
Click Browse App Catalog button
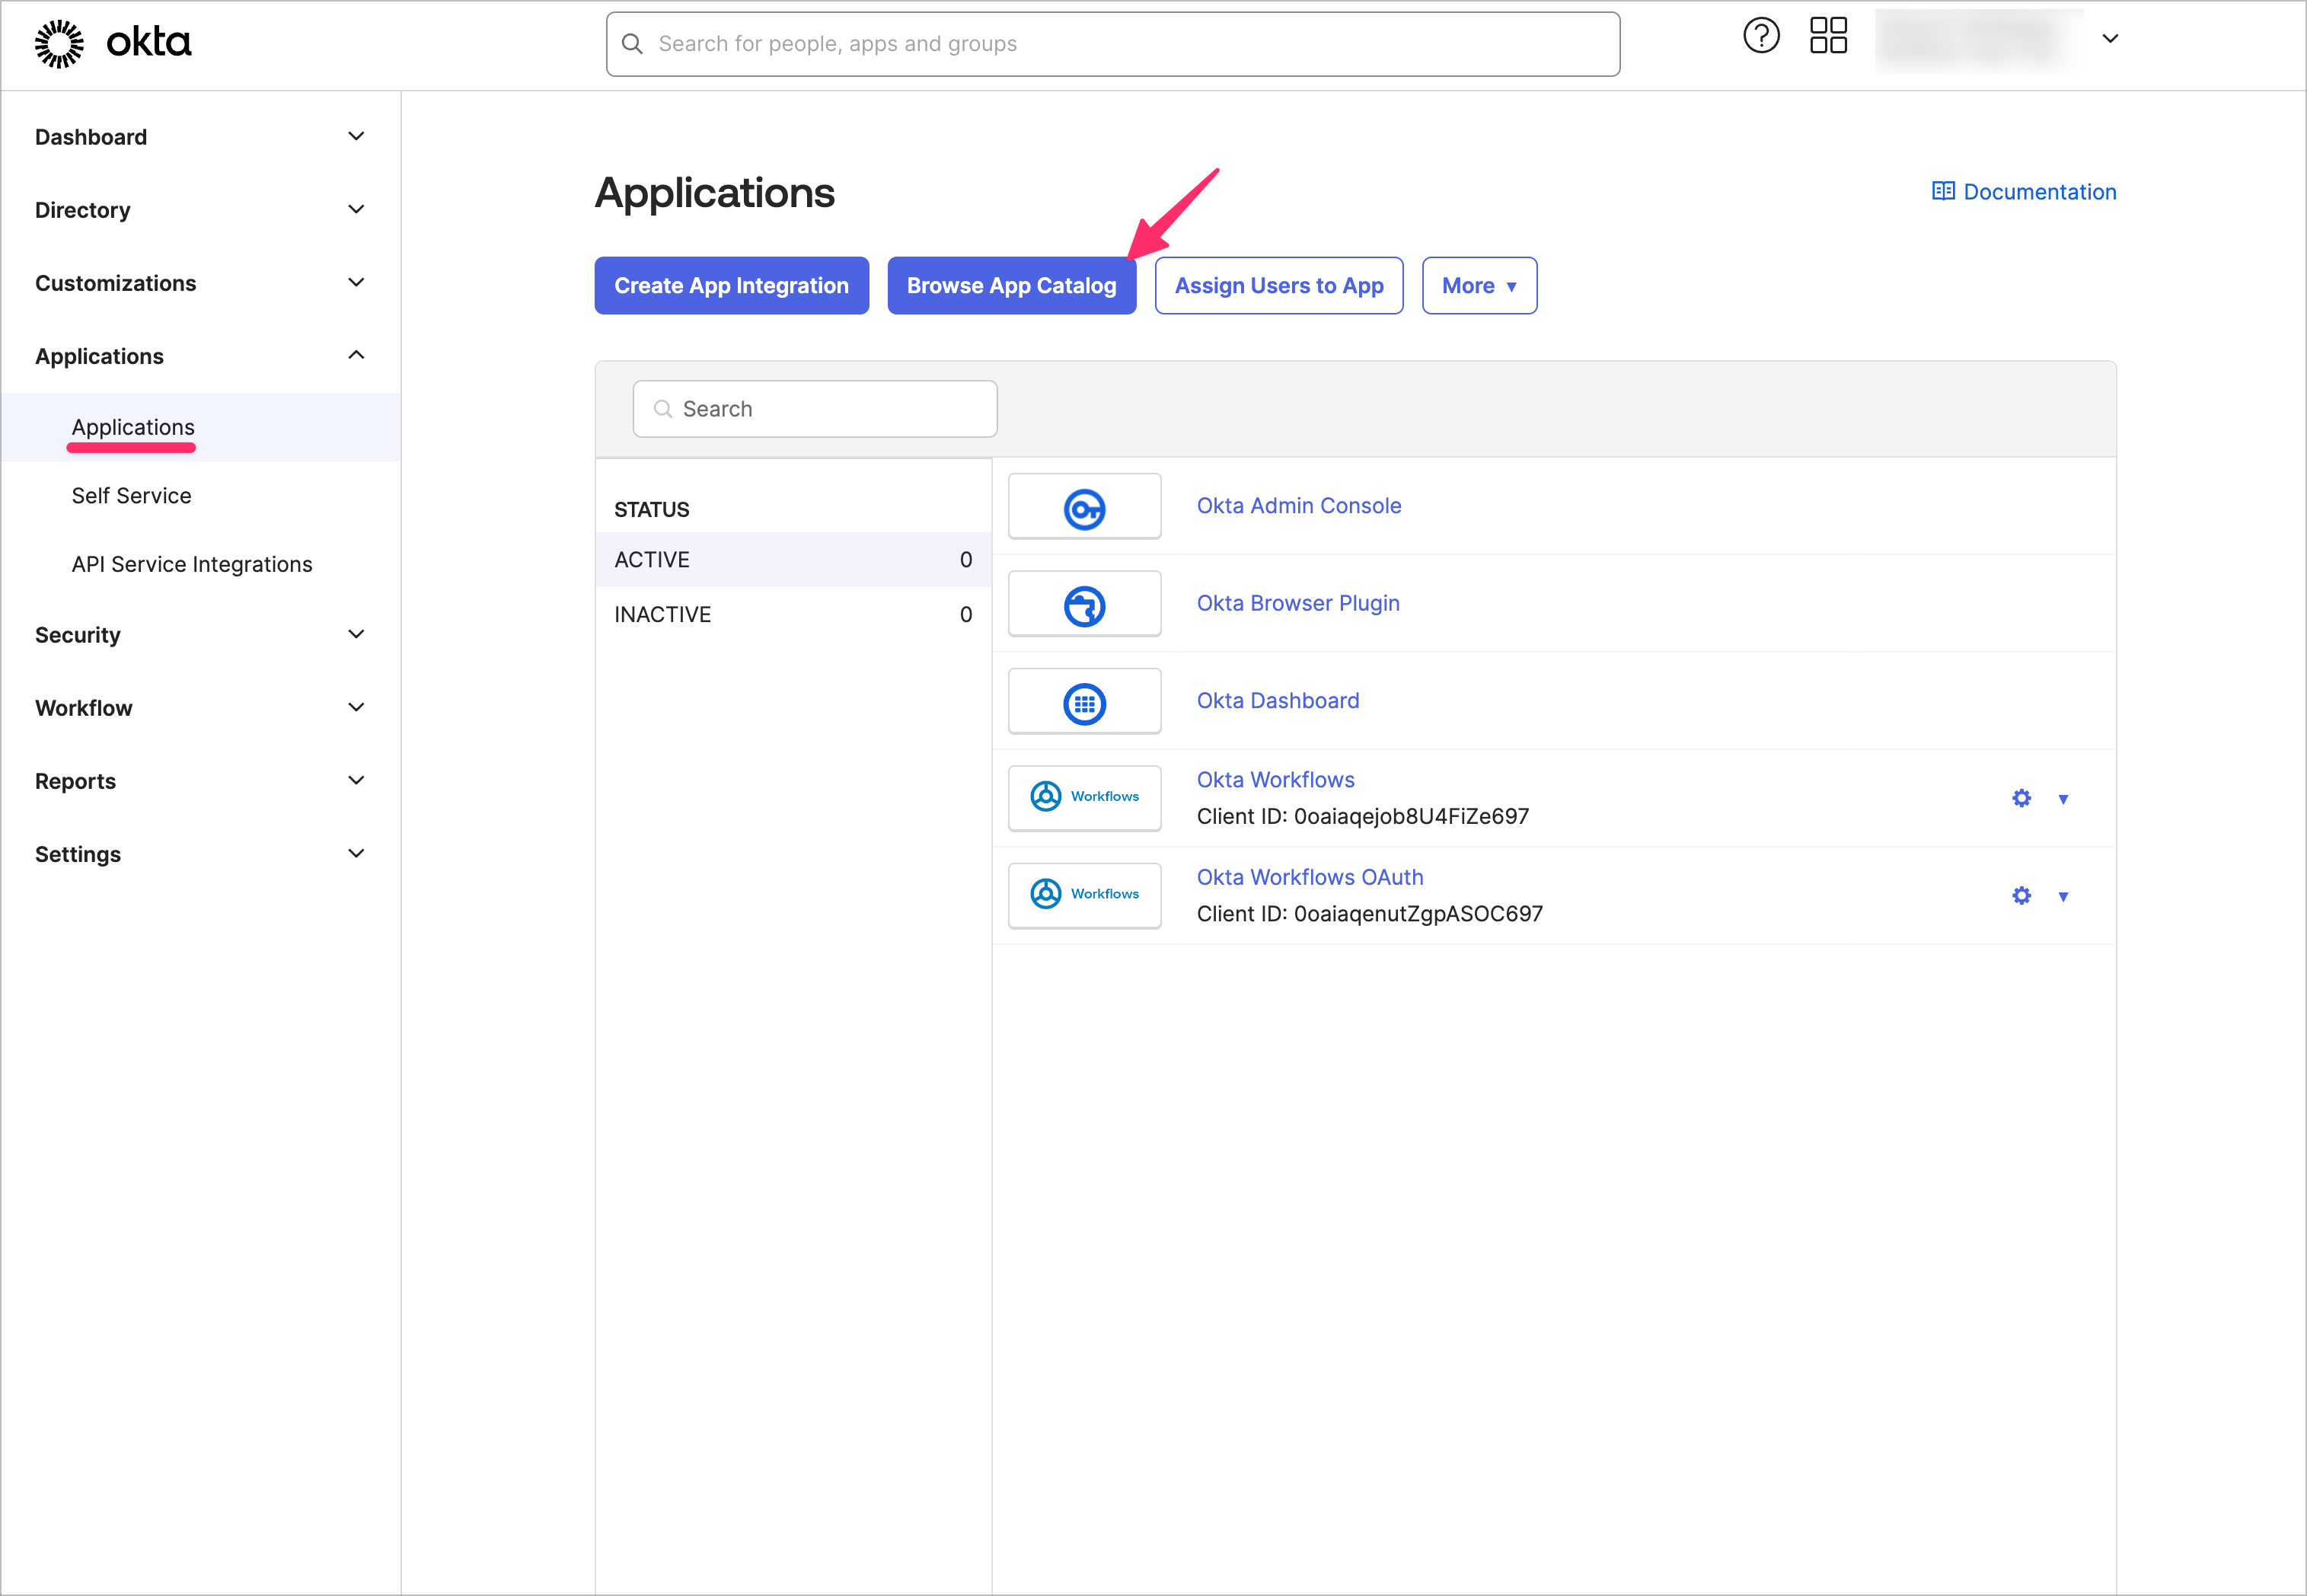click(1011, 286)
